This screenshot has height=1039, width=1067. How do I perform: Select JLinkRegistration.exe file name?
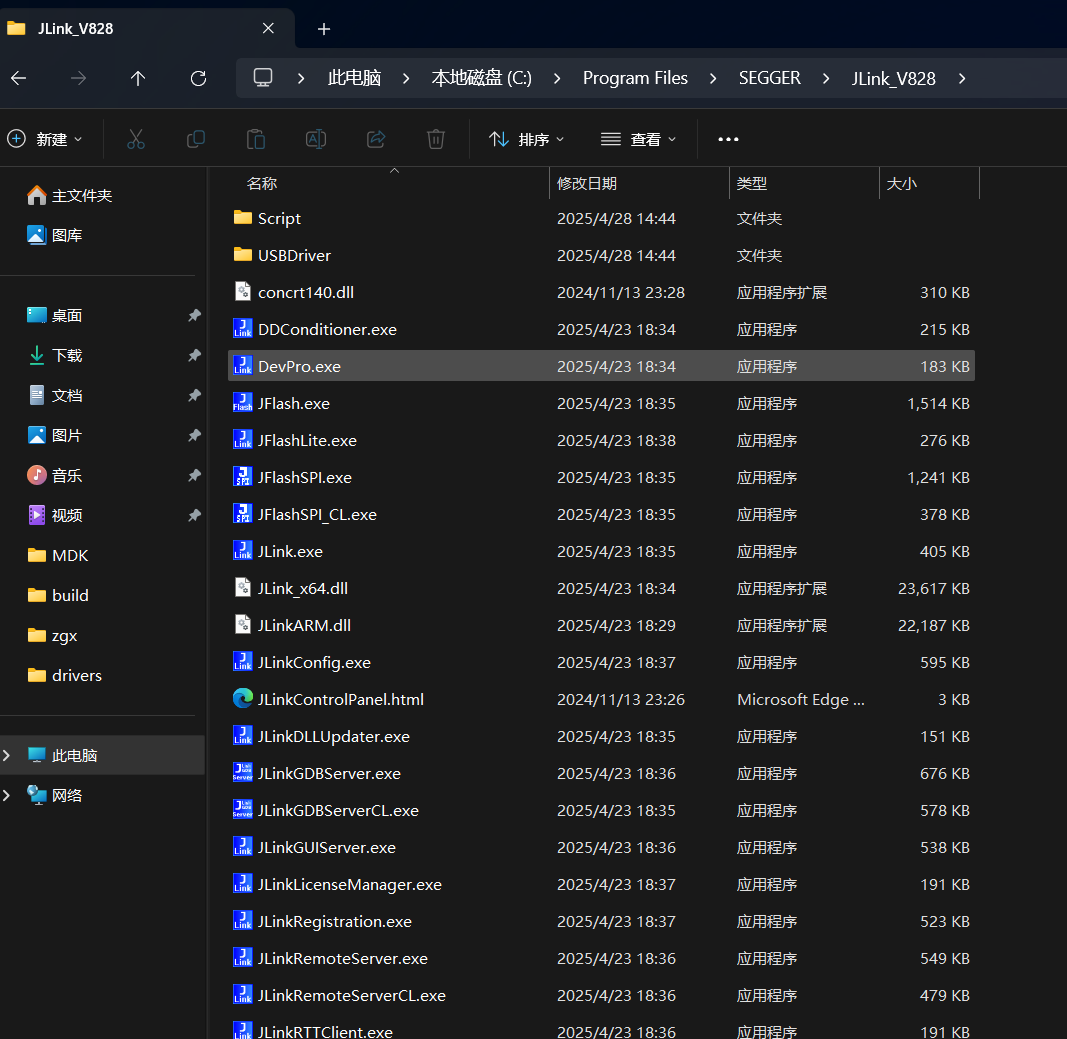click(x=335, y=921)
